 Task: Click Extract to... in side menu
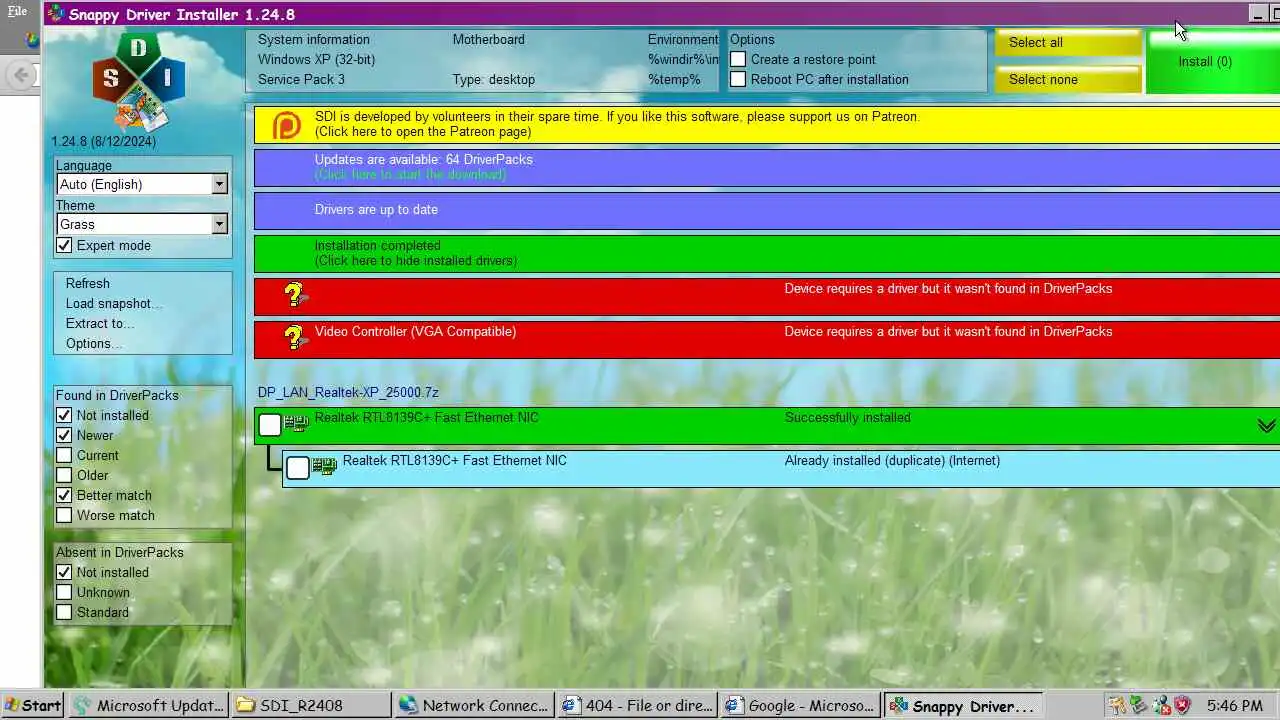(100, 323)
